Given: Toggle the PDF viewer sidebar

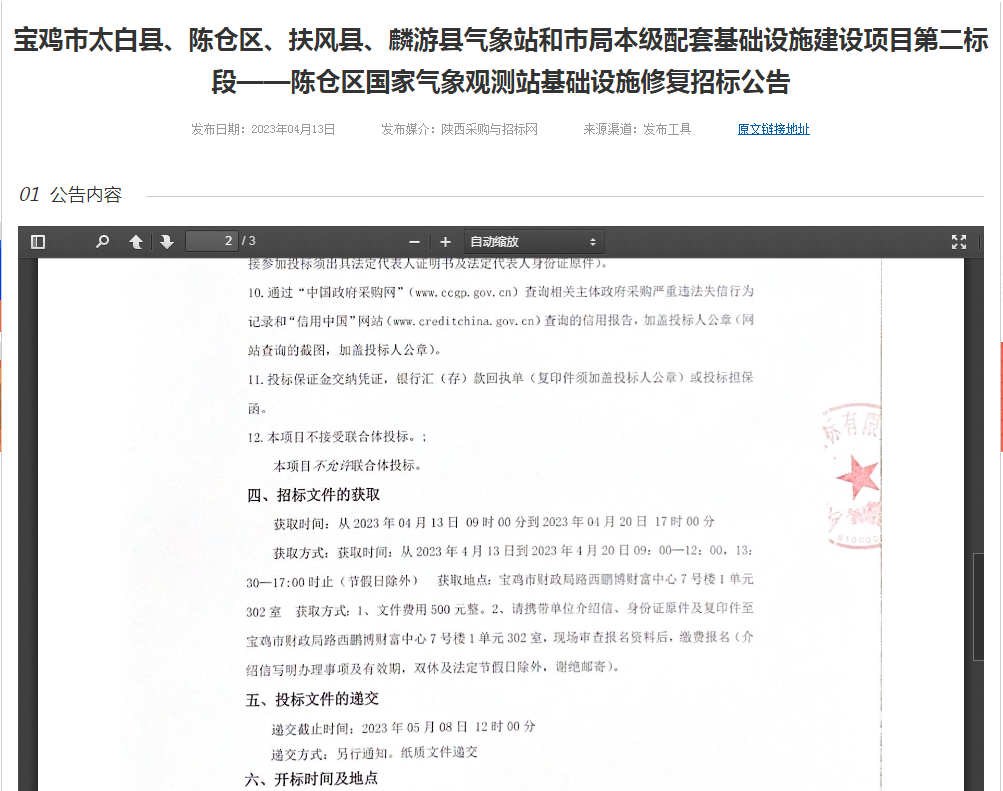Looking at the screenshot, I should point(38,242).
